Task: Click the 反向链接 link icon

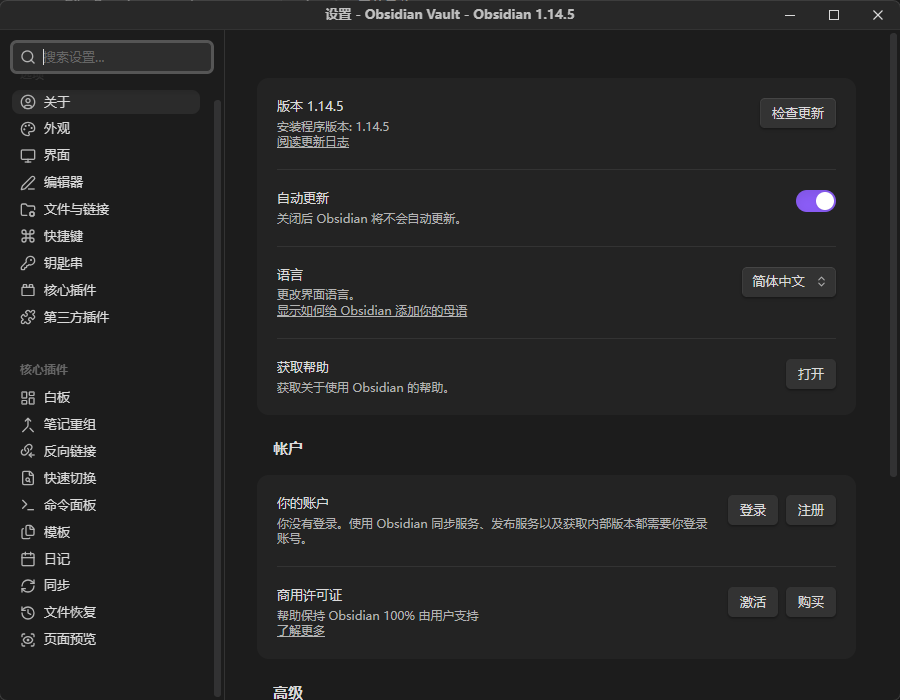Action: [x=28, y=452]
